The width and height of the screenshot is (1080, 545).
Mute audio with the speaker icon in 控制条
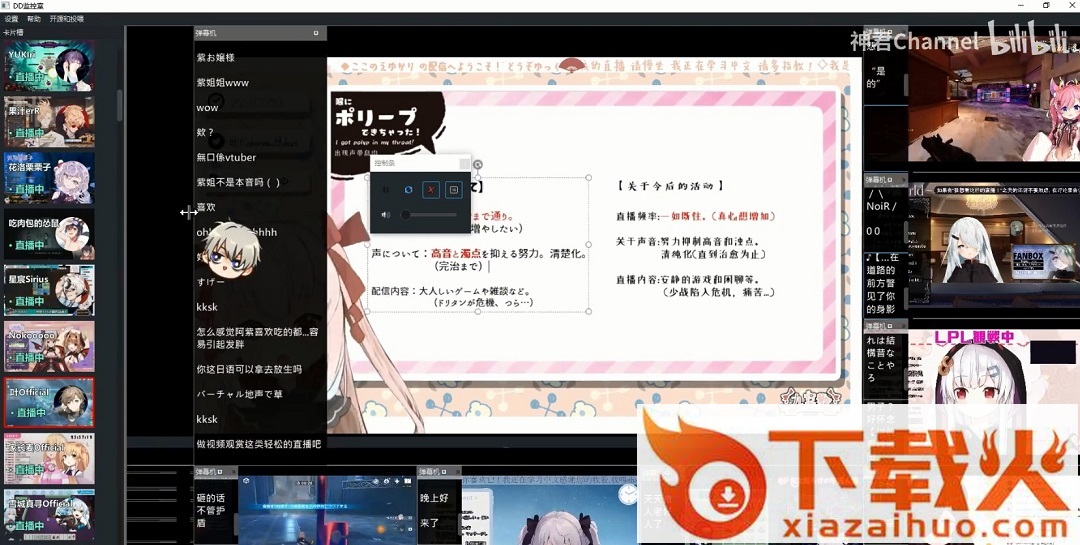tap(386, 215)
